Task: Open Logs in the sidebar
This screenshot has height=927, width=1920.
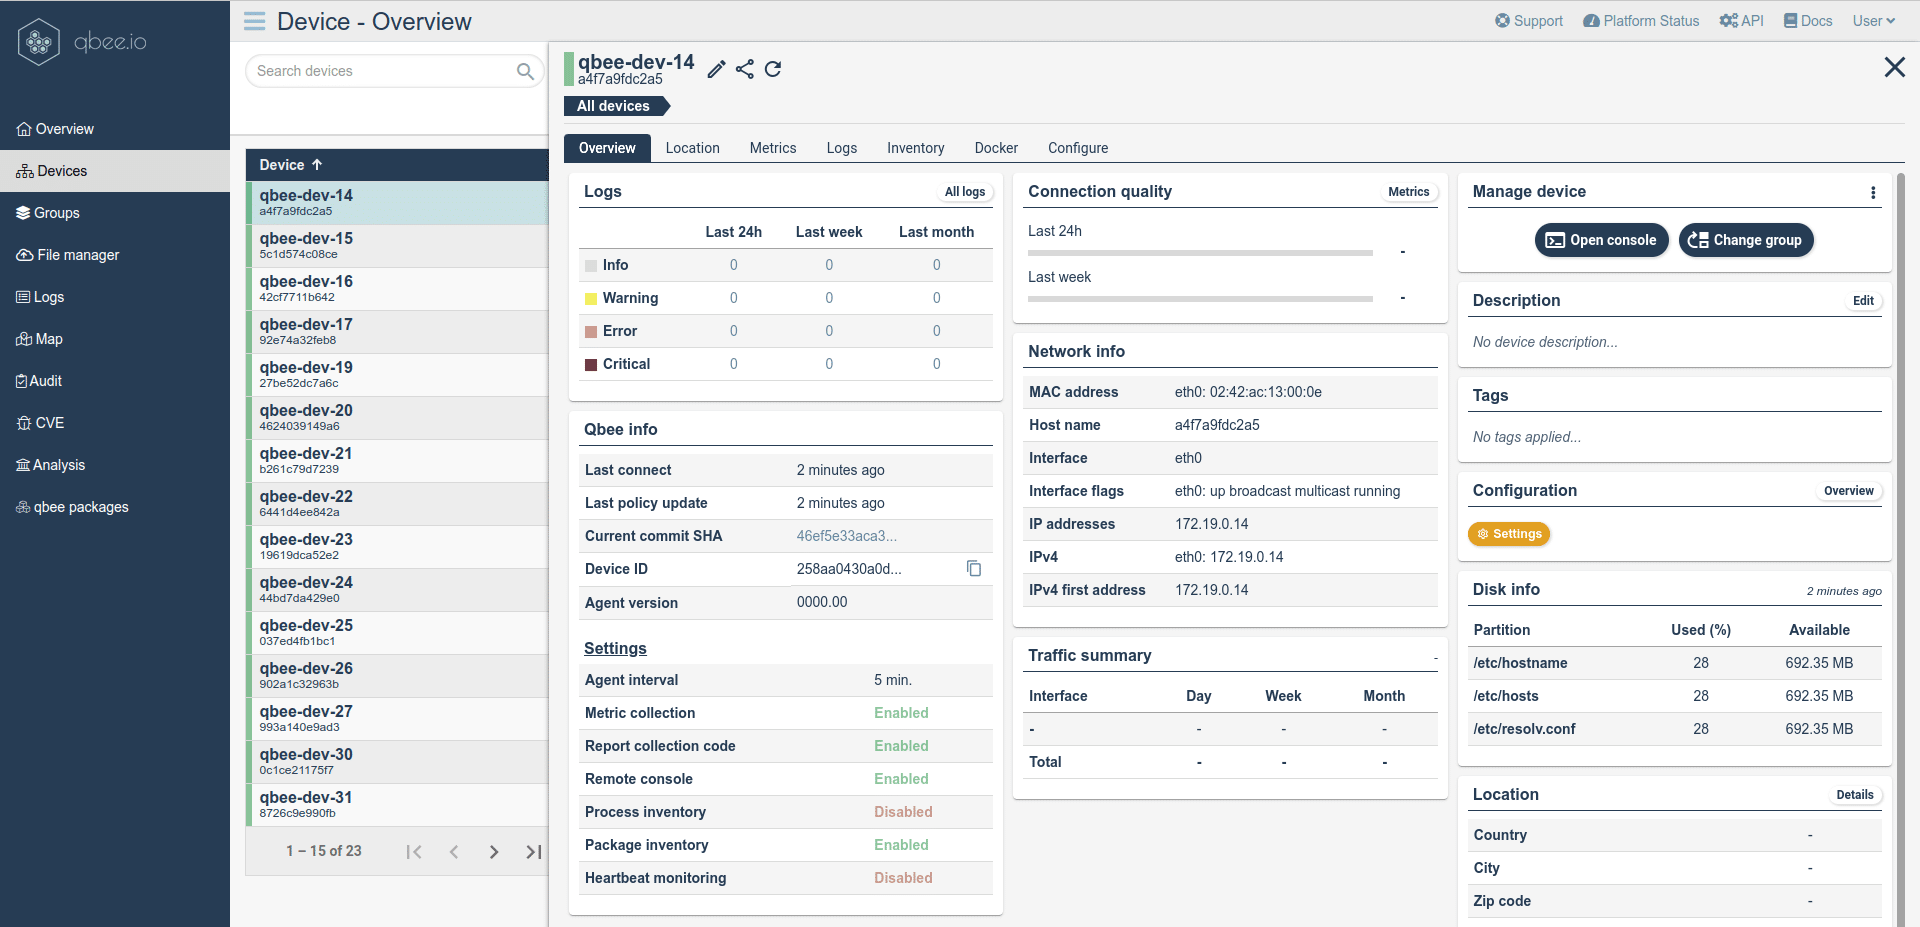Action: 115,297
